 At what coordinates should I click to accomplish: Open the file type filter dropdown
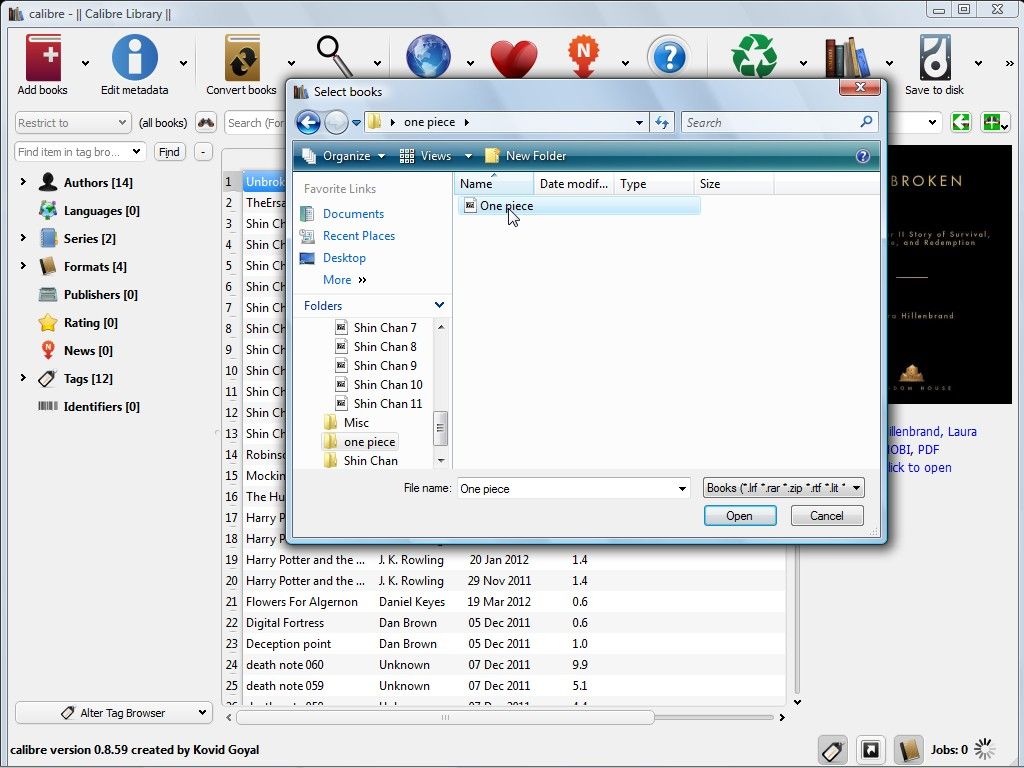[784, 488]
